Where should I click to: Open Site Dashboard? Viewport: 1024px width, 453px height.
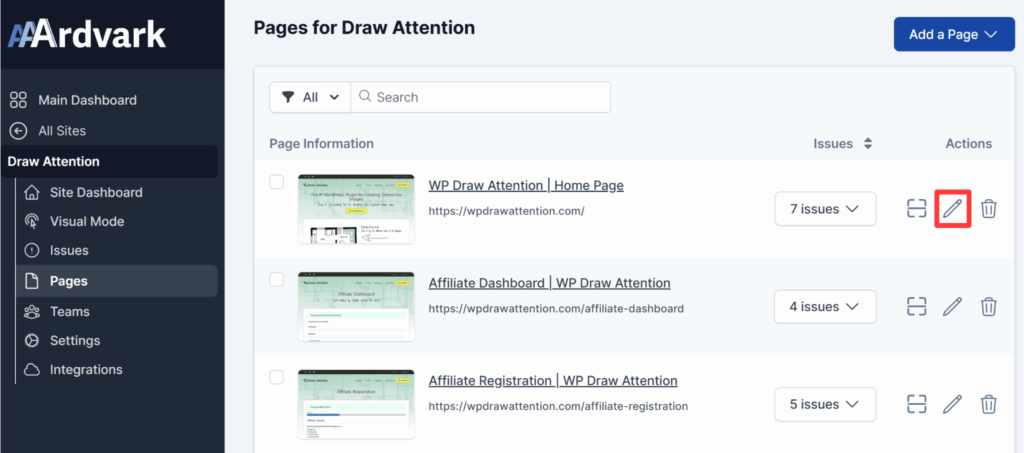click(96, 193)
